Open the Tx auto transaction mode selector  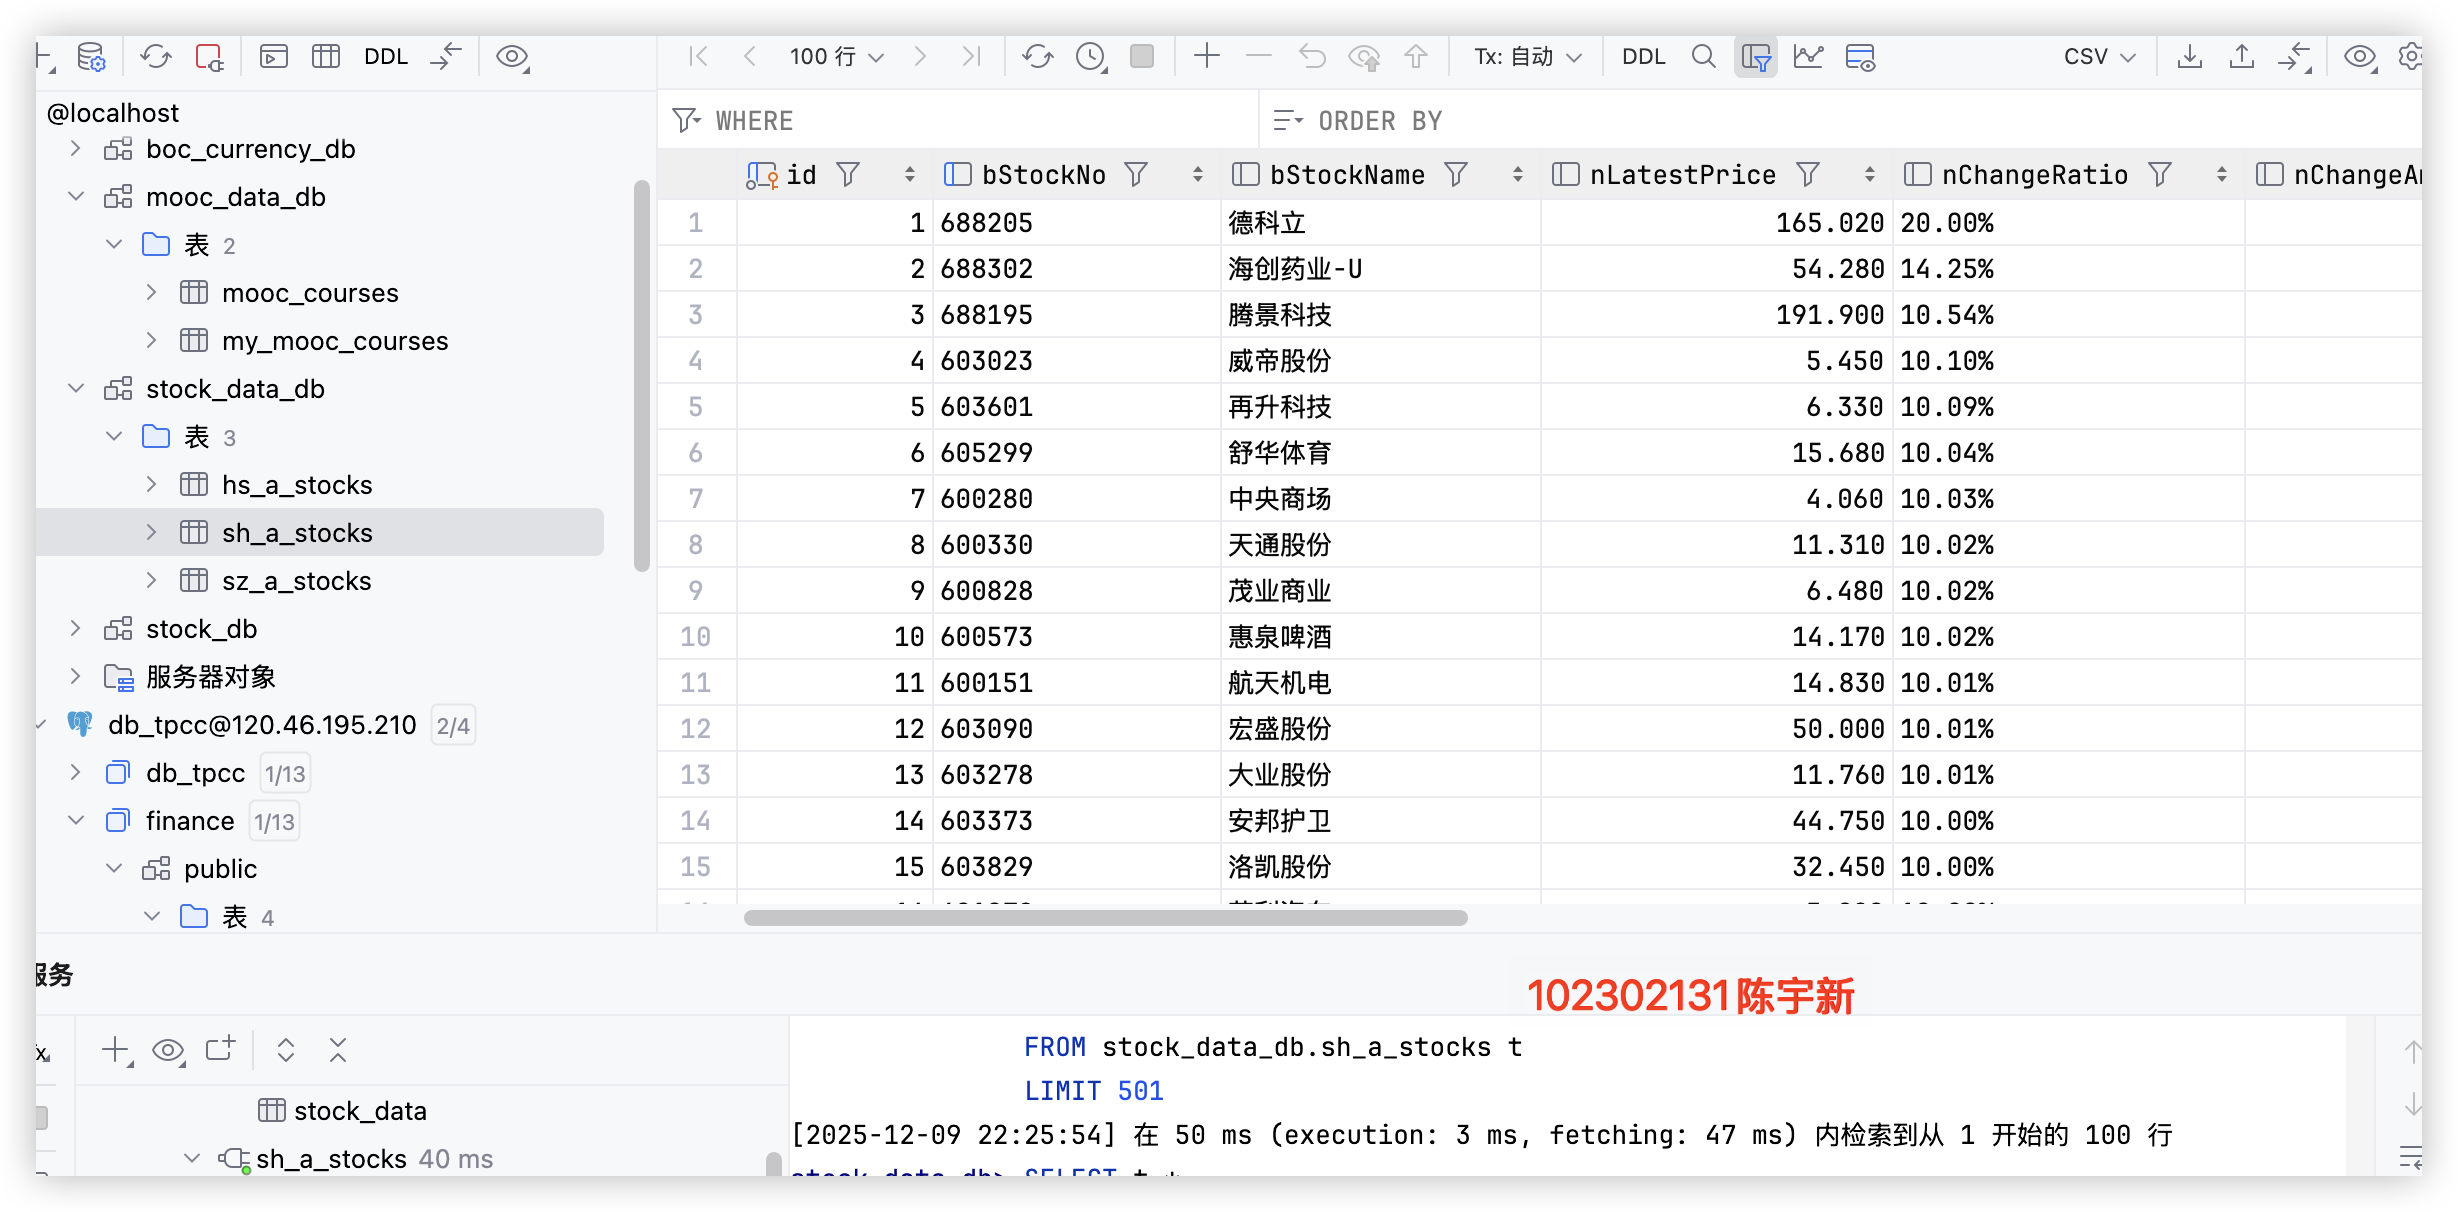coord(1527,57)
